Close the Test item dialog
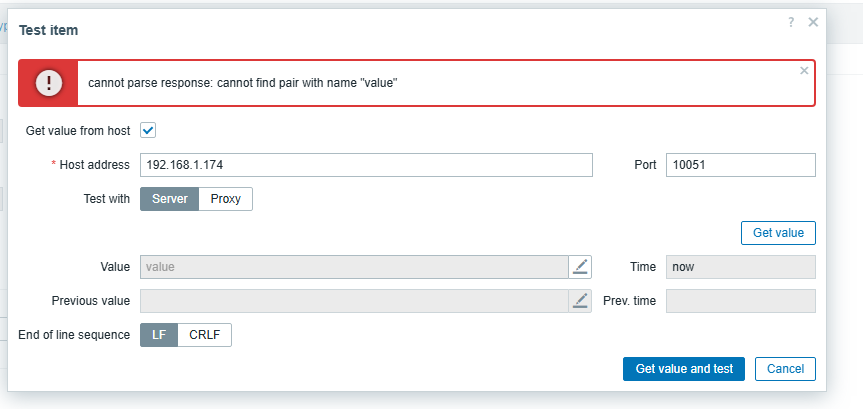The width and height of the screenshot is (863, 409). pyautogui.click(x=813, y=22)
